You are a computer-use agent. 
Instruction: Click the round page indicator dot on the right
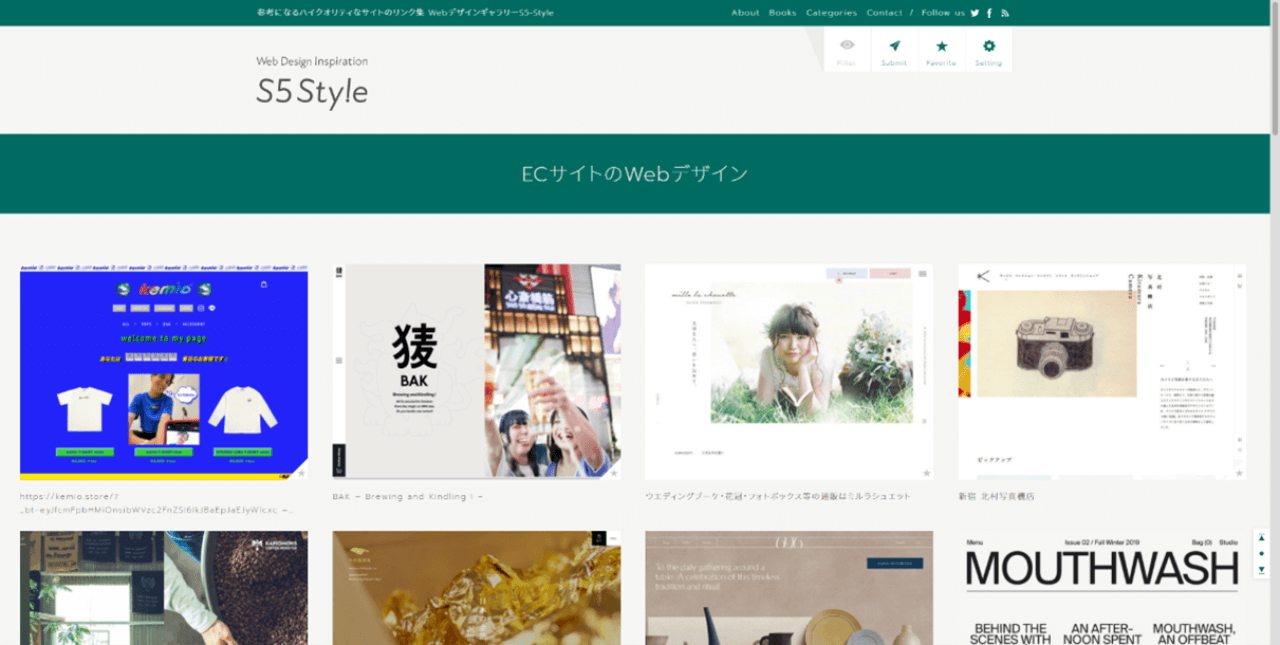pyautogui.click(x=1262, y=553)
